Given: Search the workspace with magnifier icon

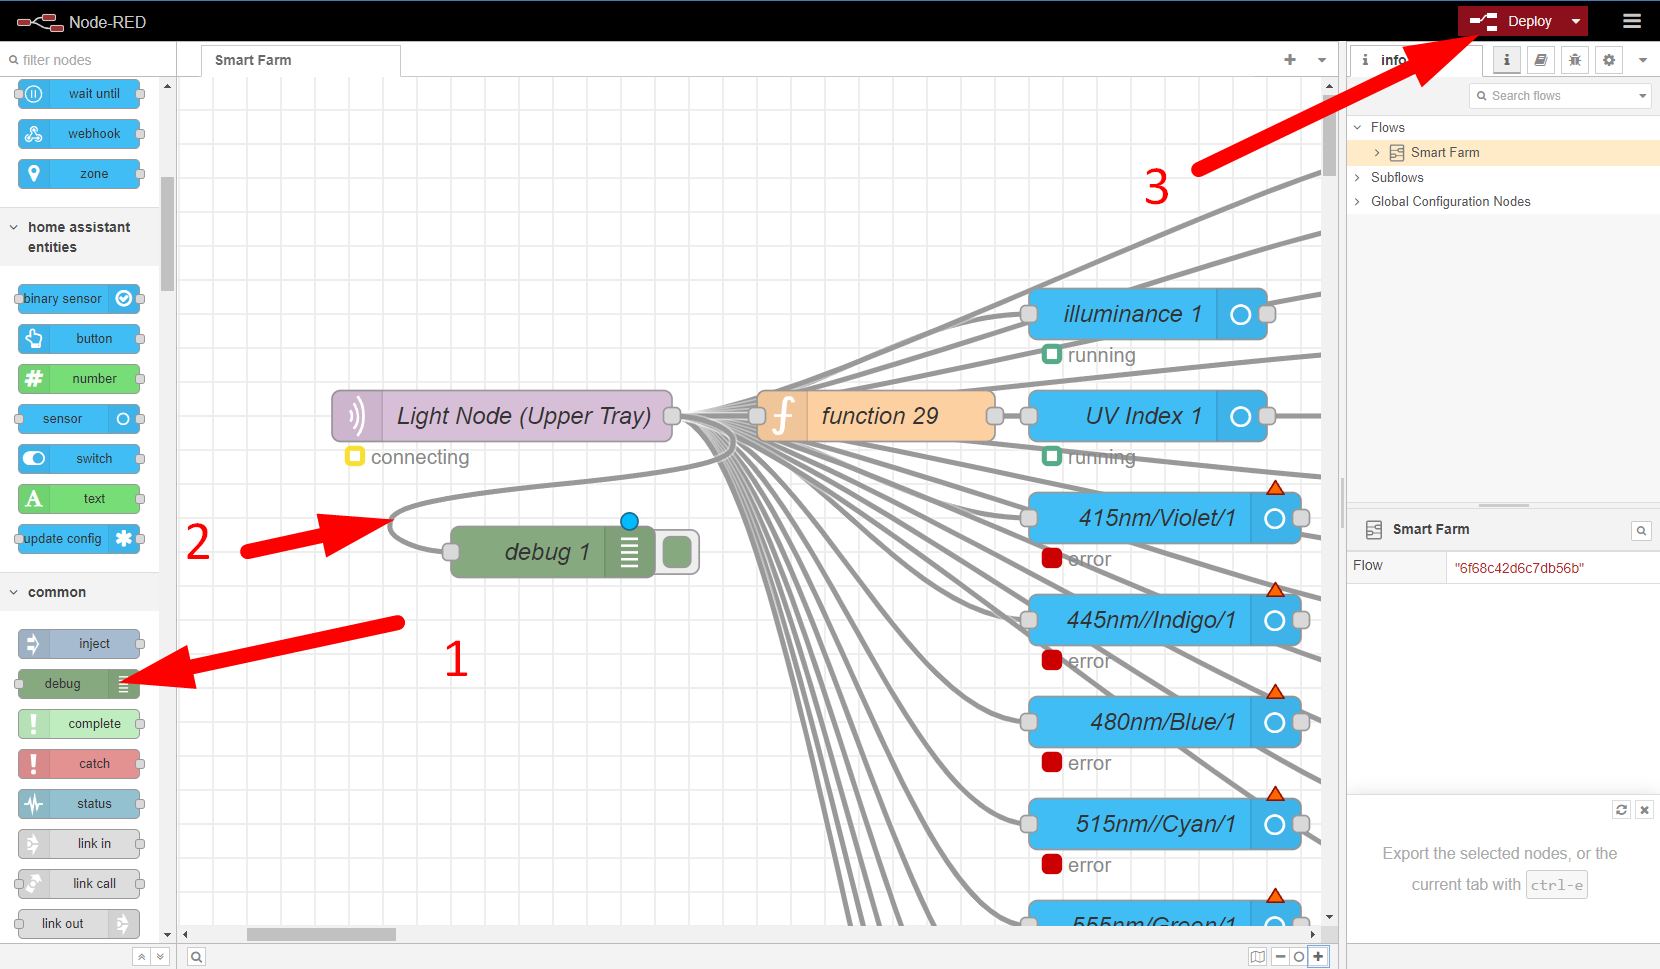Looking at the screenshot, I should pyautogui.click(x=197, y=957).
